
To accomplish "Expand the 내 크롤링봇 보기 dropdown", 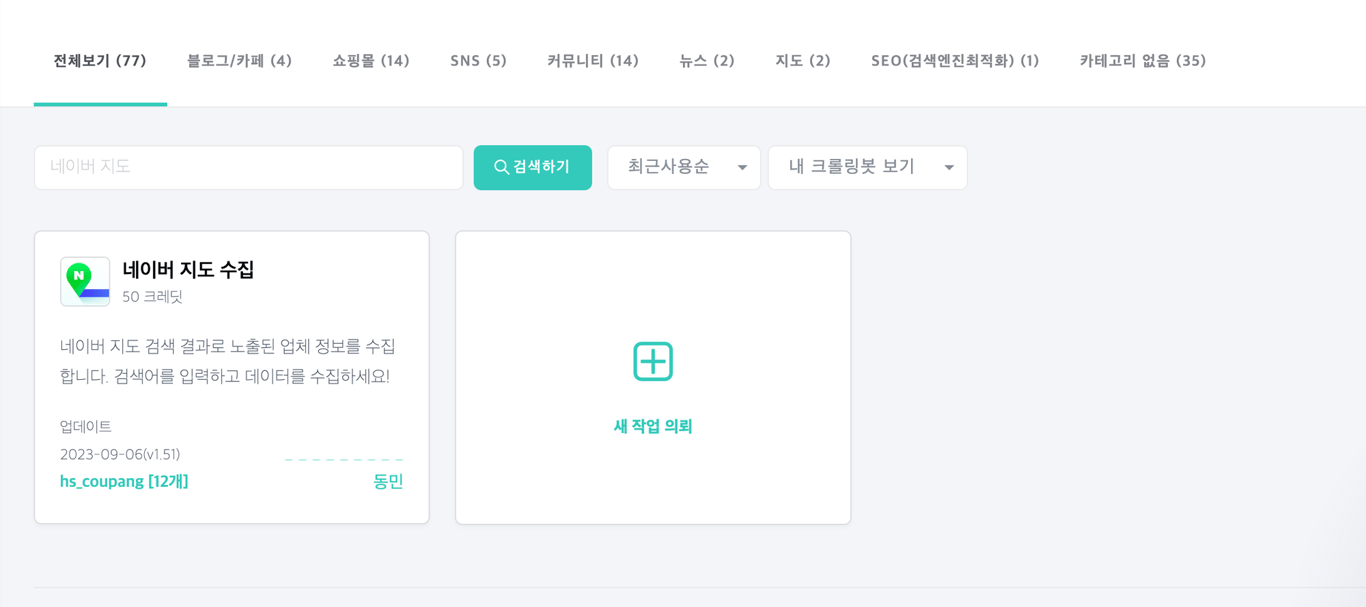I will [867, 167].
